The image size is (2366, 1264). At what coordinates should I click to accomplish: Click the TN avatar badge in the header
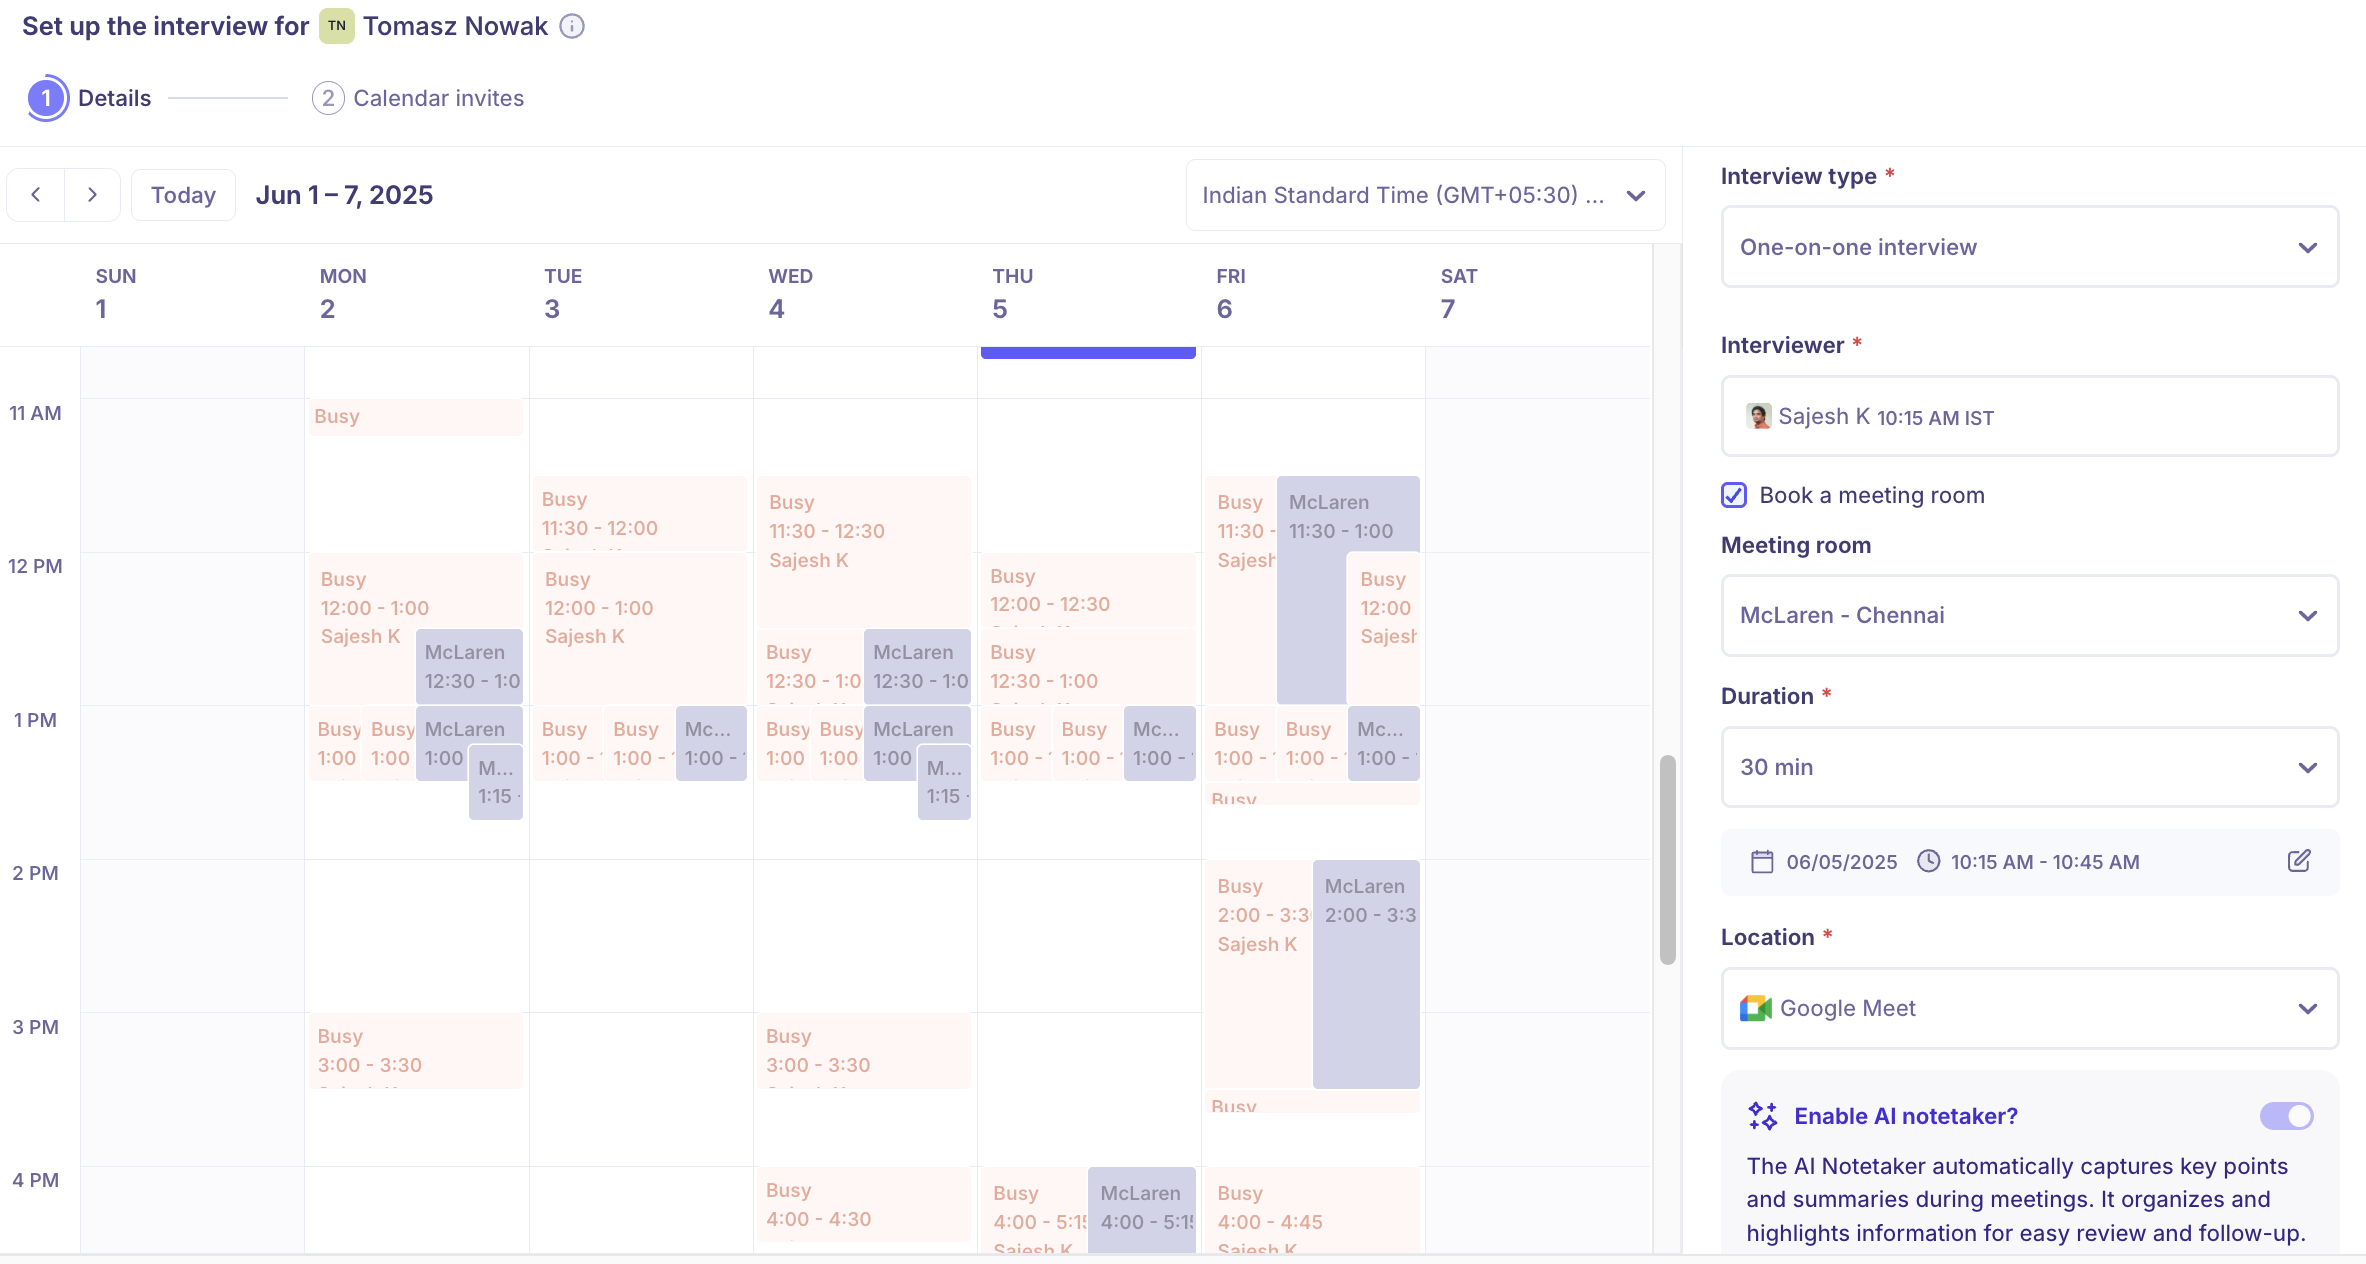click(336, 26)
